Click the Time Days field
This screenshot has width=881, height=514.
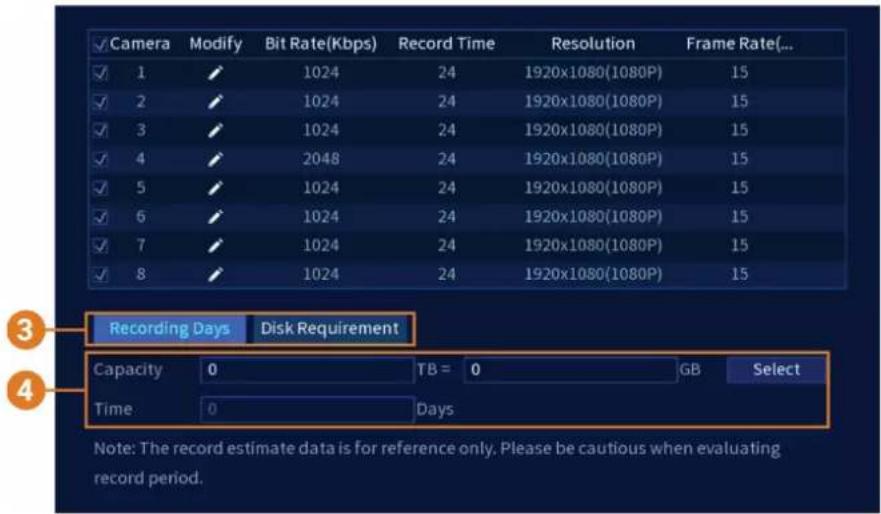(x=307, y=410)
